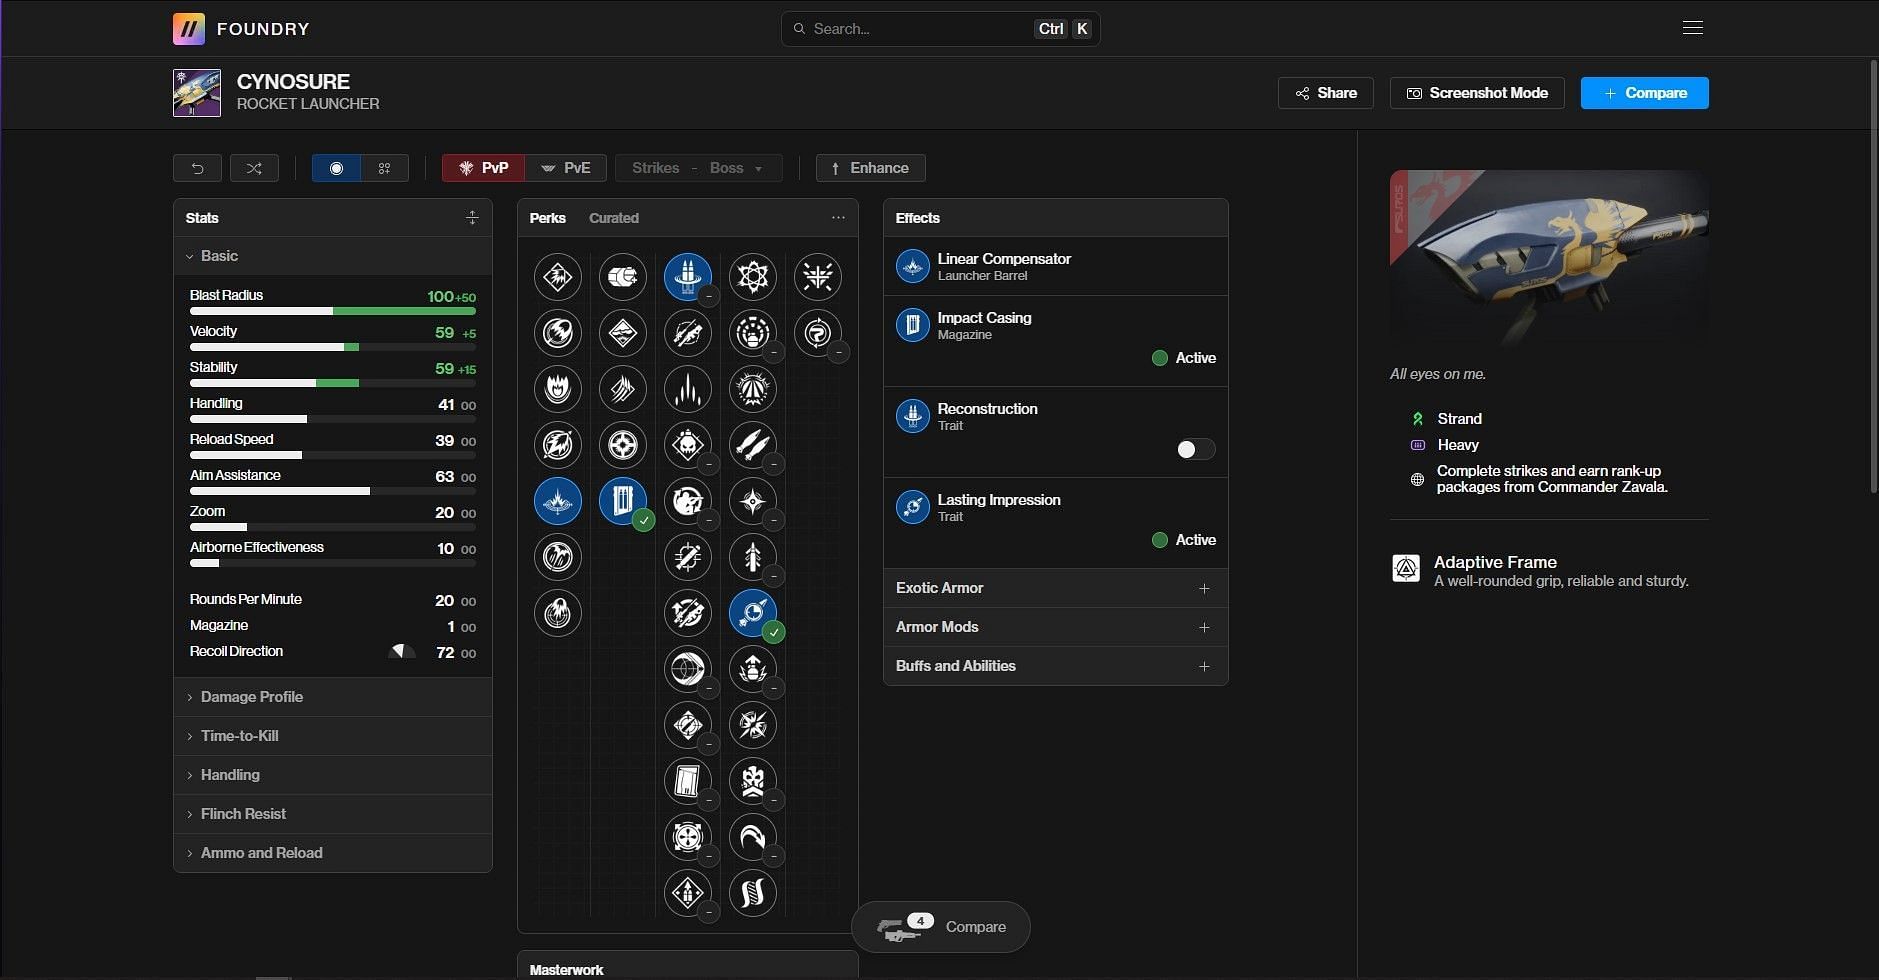Screen dimensions: 1879x980
Task: Expand the Armor Mods effects
Action: point(1056,627)
